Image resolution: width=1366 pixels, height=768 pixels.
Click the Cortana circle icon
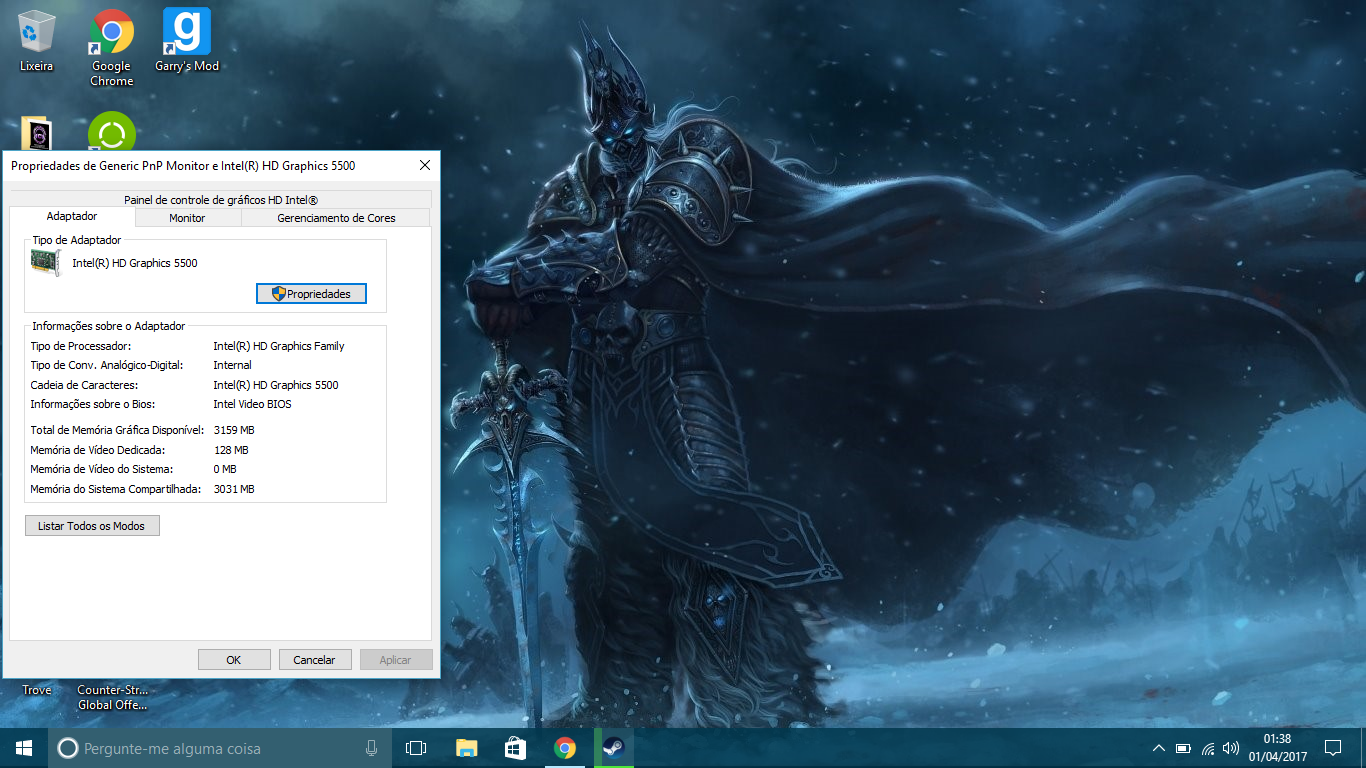(x=68, y=748)
